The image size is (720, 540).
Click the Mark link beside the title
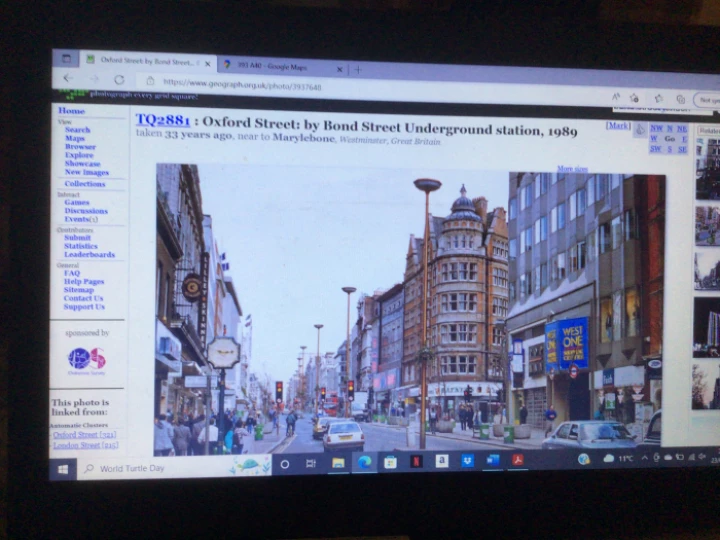tap(617, 126)
